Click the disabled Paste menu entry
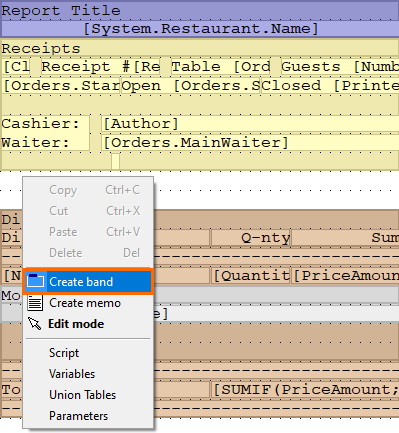 (x=88, y=232)
